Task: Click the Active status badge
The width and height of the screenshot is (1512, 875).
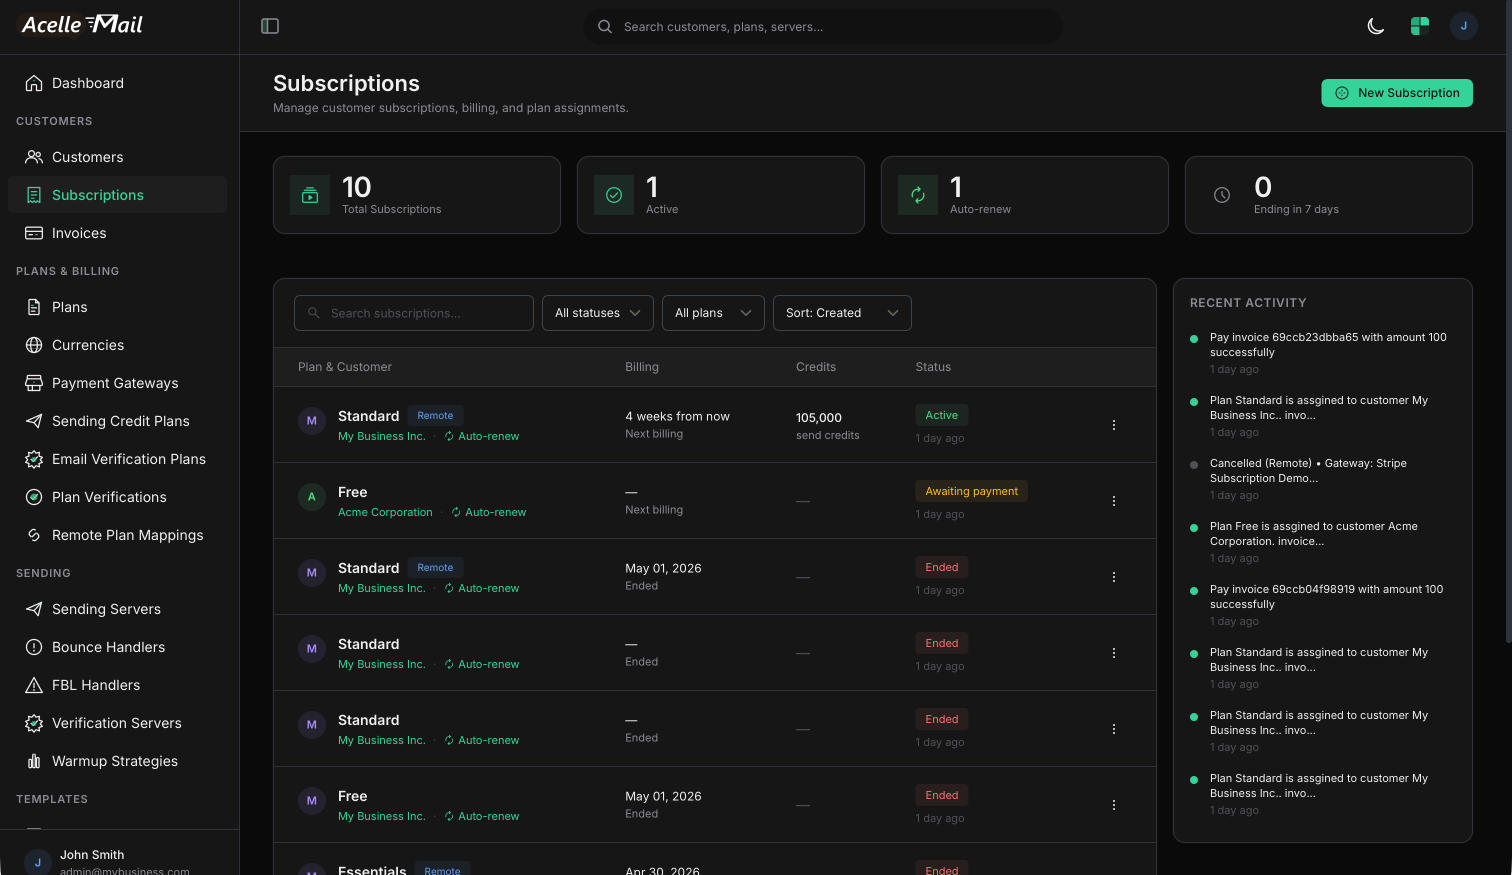Action: point(942,415)
